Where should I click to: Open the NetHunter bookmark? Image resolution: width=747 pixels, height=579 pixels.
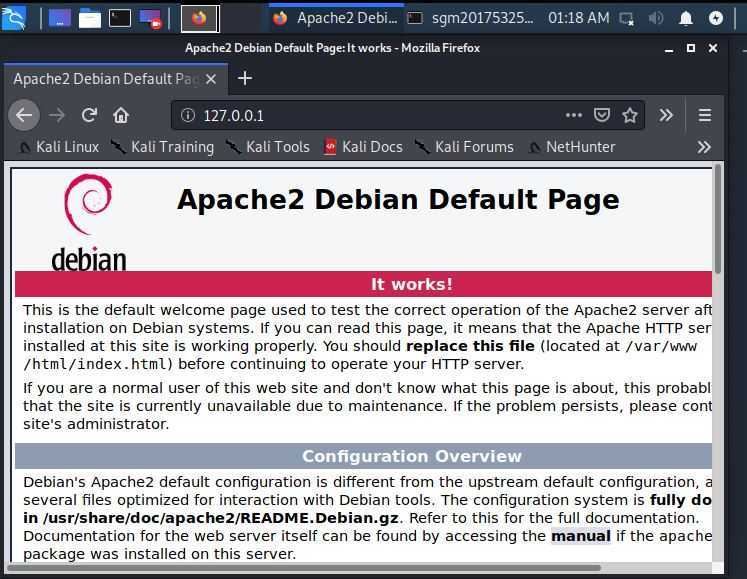[x=572, y=147]
